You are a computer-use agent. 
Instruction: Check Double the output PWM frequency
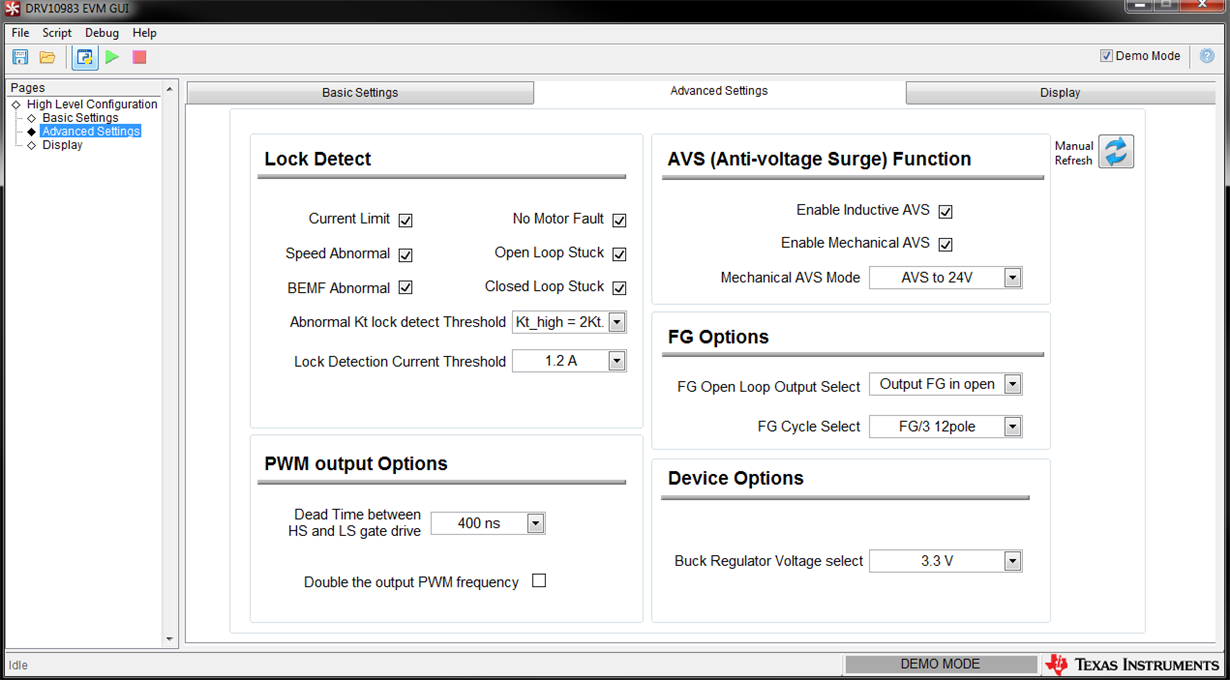click(x=539, y=581)
